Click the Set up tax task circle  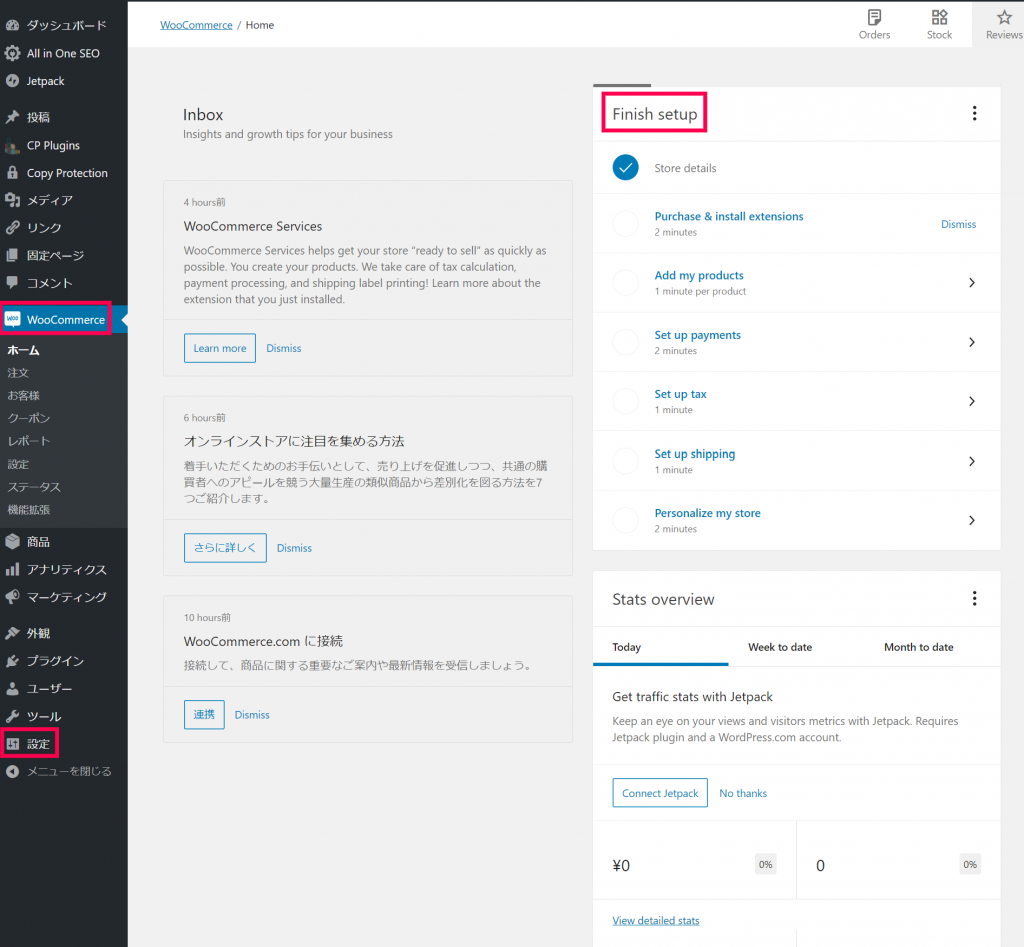626,401
